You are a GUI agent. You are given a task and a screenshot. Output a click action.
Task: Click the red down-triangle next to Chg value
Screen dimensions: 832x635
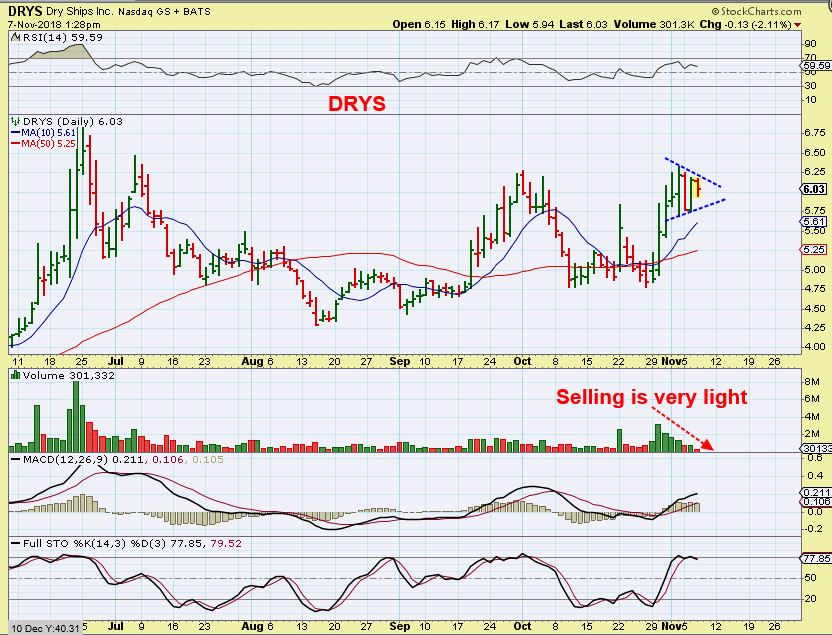pos(797,25)
